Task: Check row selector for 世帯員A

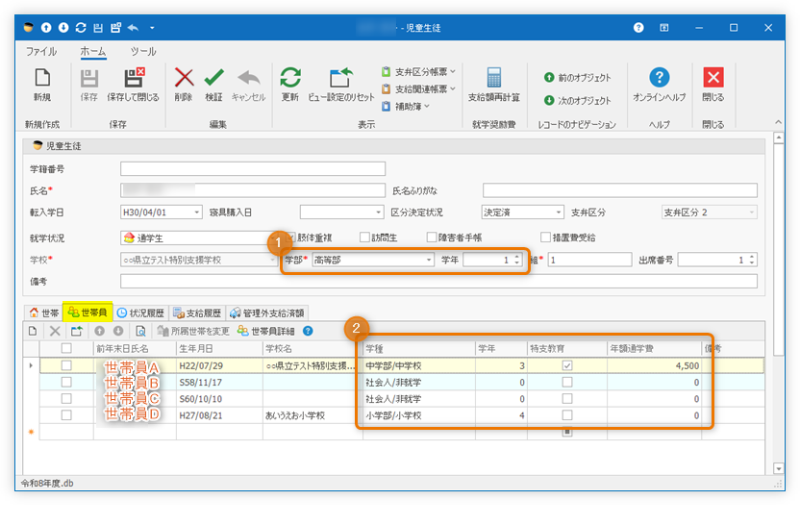Action: click(x=66, y=365)
